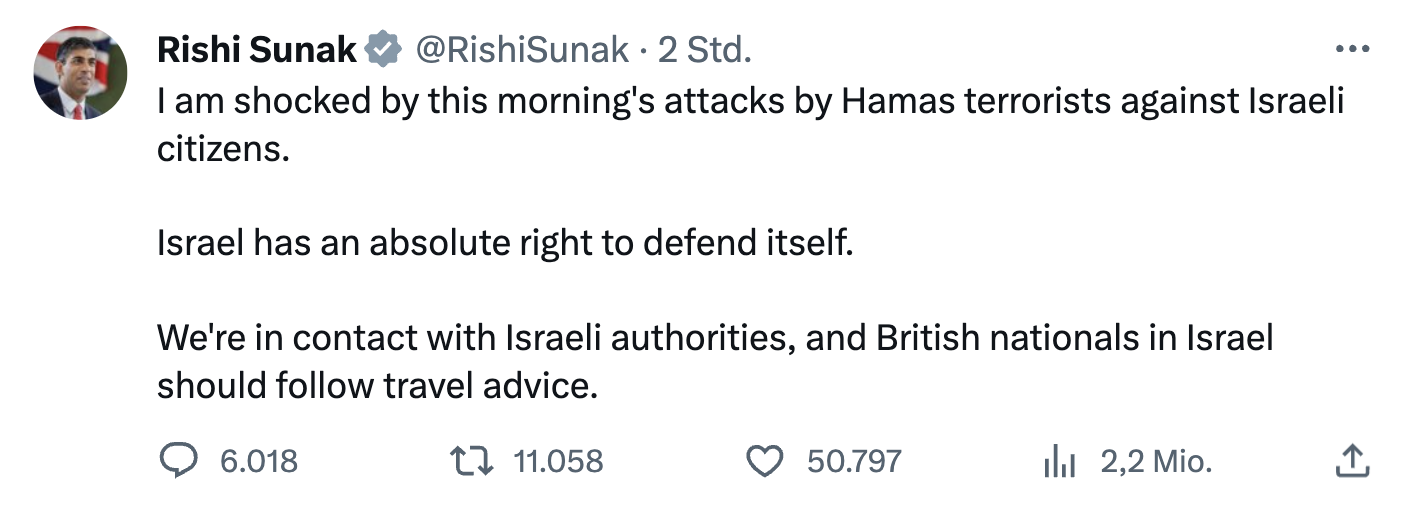
Task: Click the 6.018 reply count
Action: 259,461
